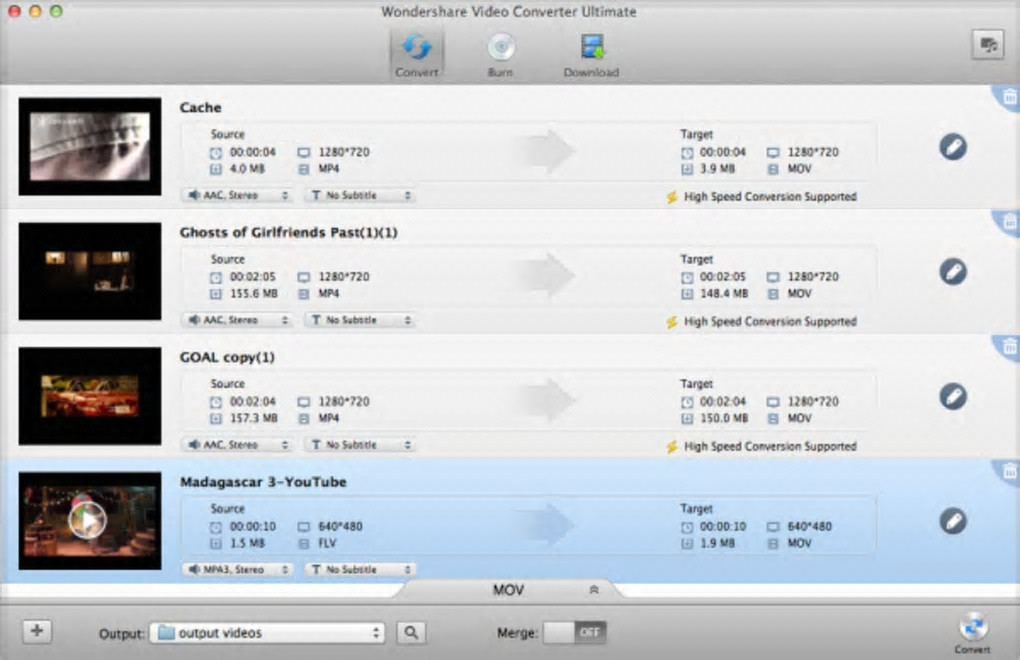
Task: Open audio dropdown for GOAL copy(1)
Action: (237, 445)
